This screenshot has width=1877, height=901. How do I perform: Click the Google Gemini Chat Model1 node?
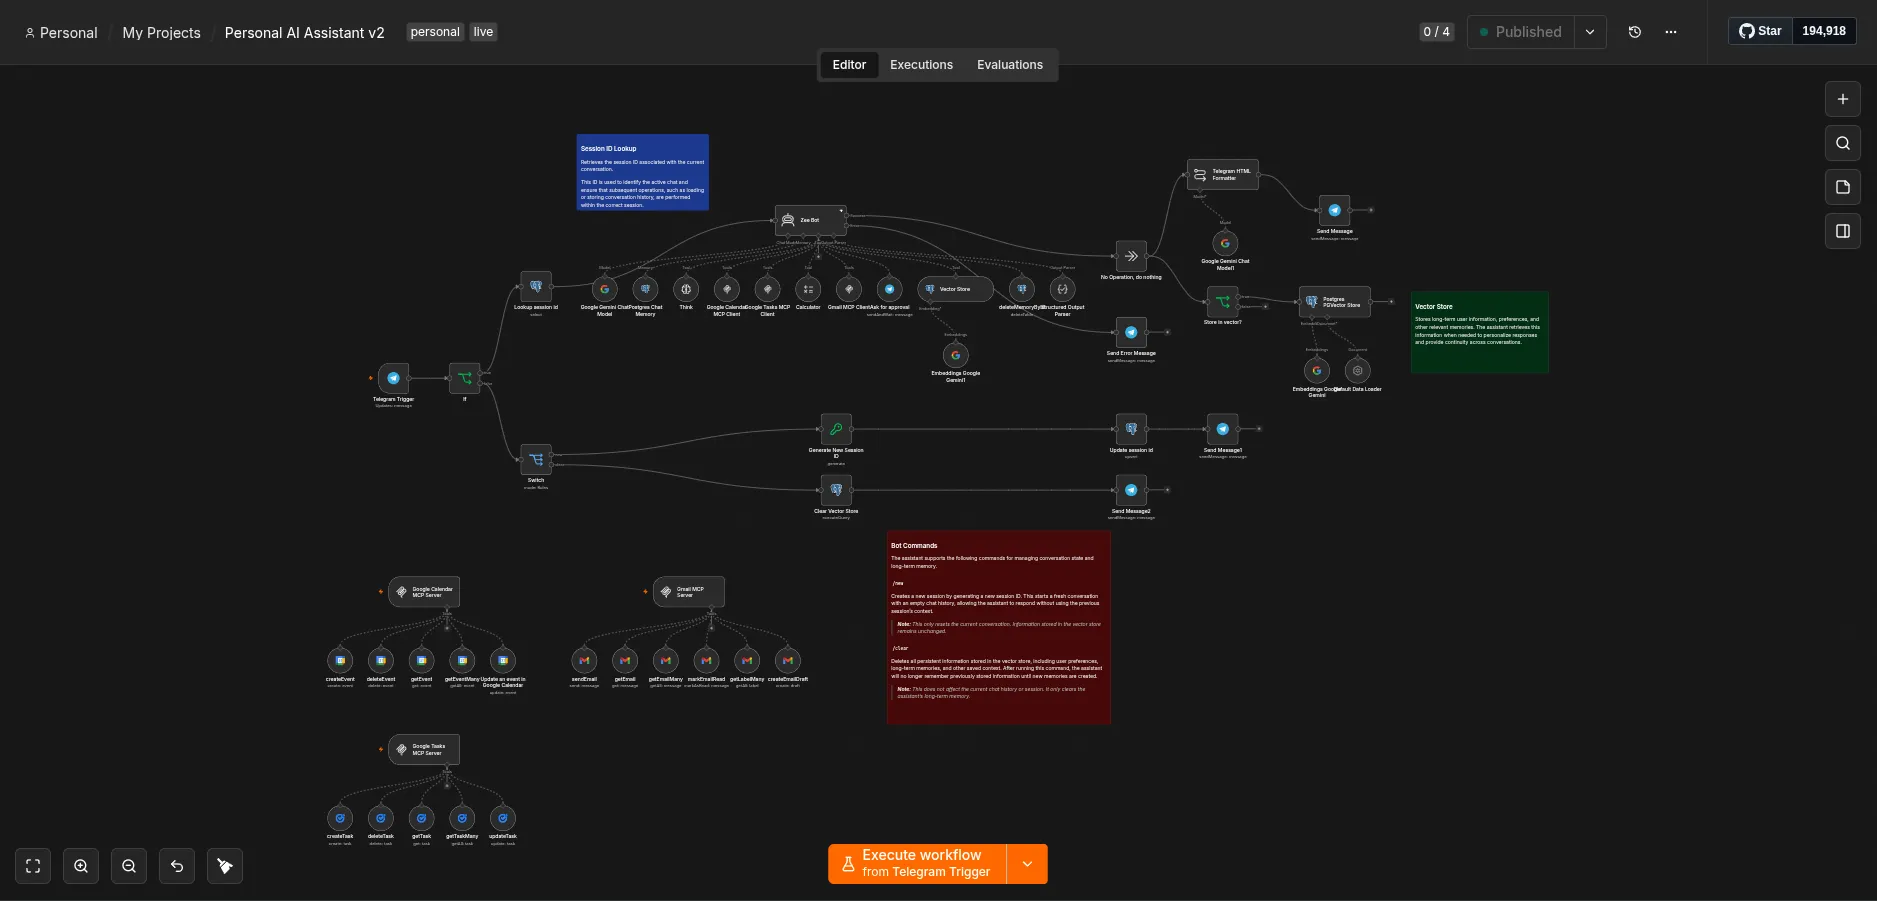[1225, 243]
